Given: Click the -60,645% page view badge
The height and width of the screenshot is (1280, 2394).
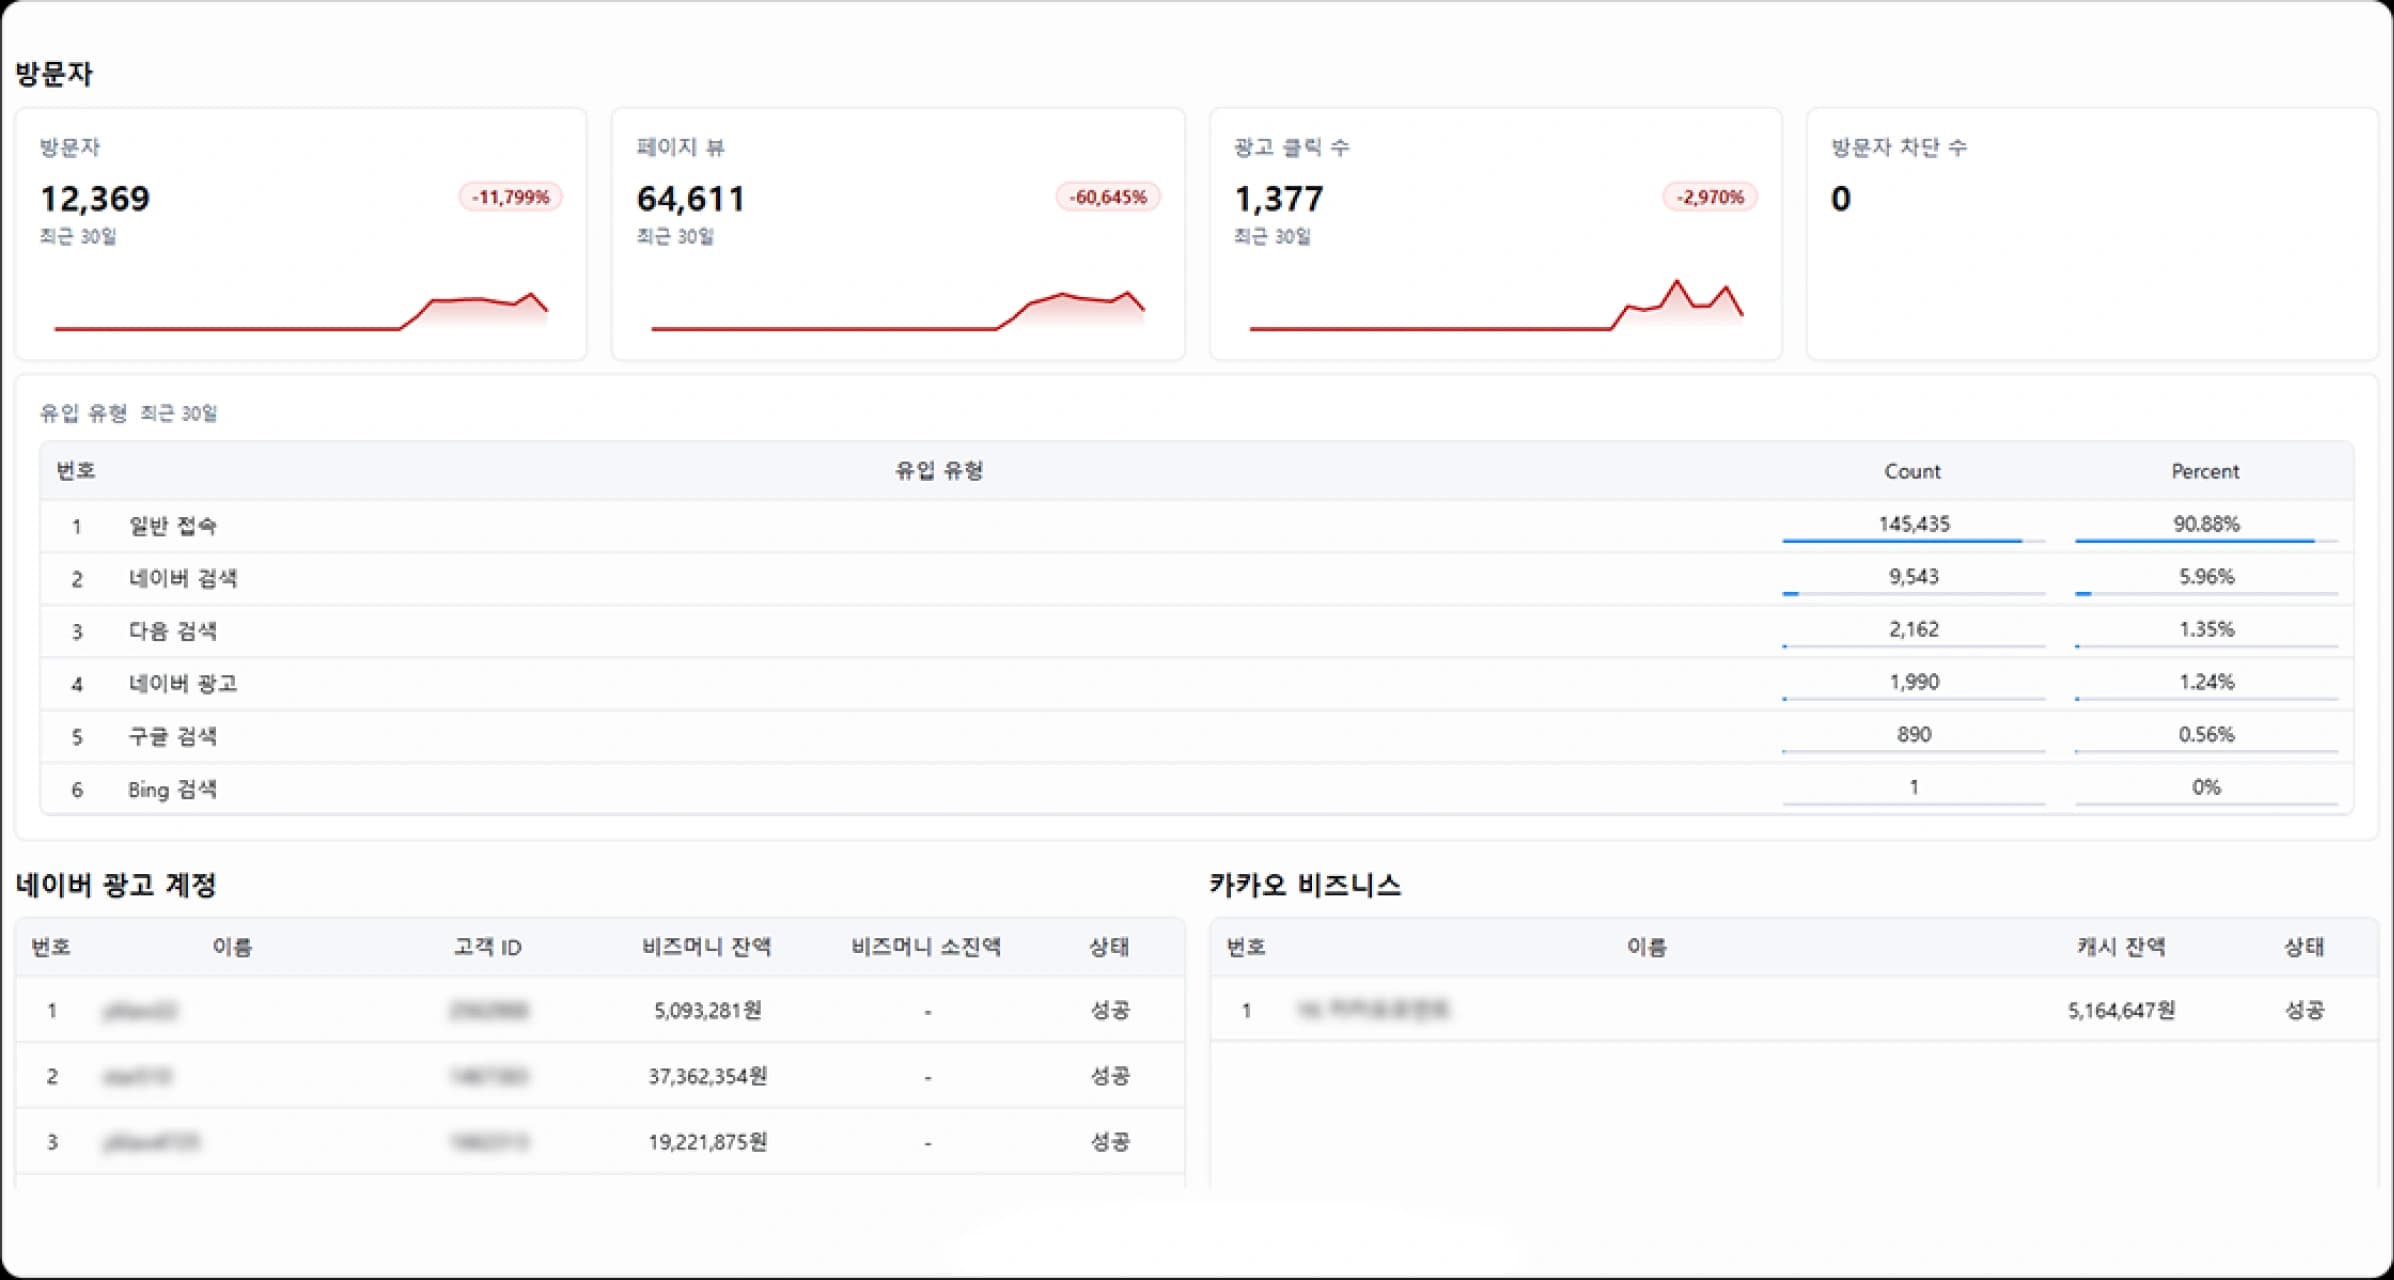Looking at the screenshot, I should pyautogui.click(x=1107, y=197).
